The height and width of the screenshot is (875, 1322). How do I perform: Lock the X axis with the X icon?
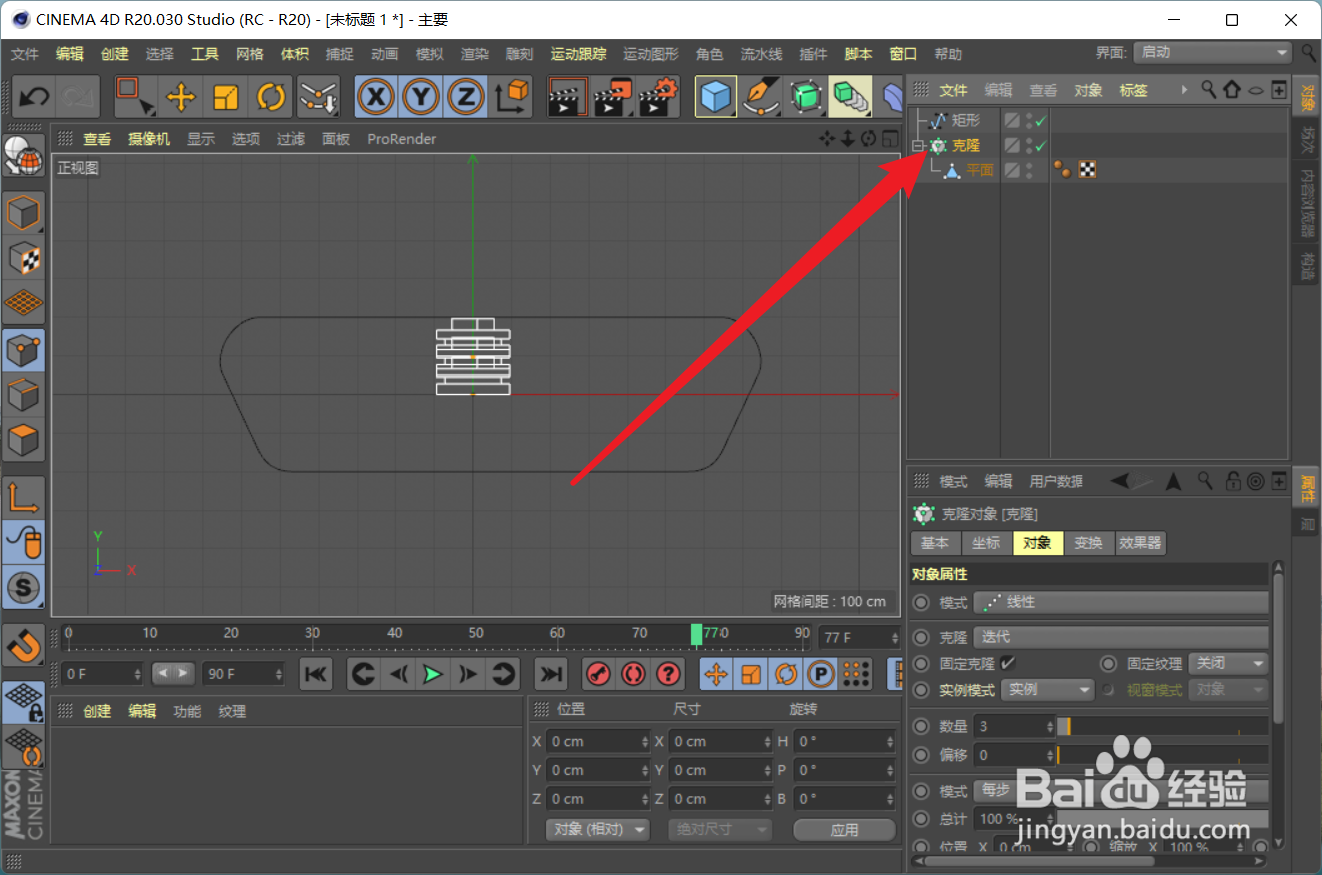(376, 96)
